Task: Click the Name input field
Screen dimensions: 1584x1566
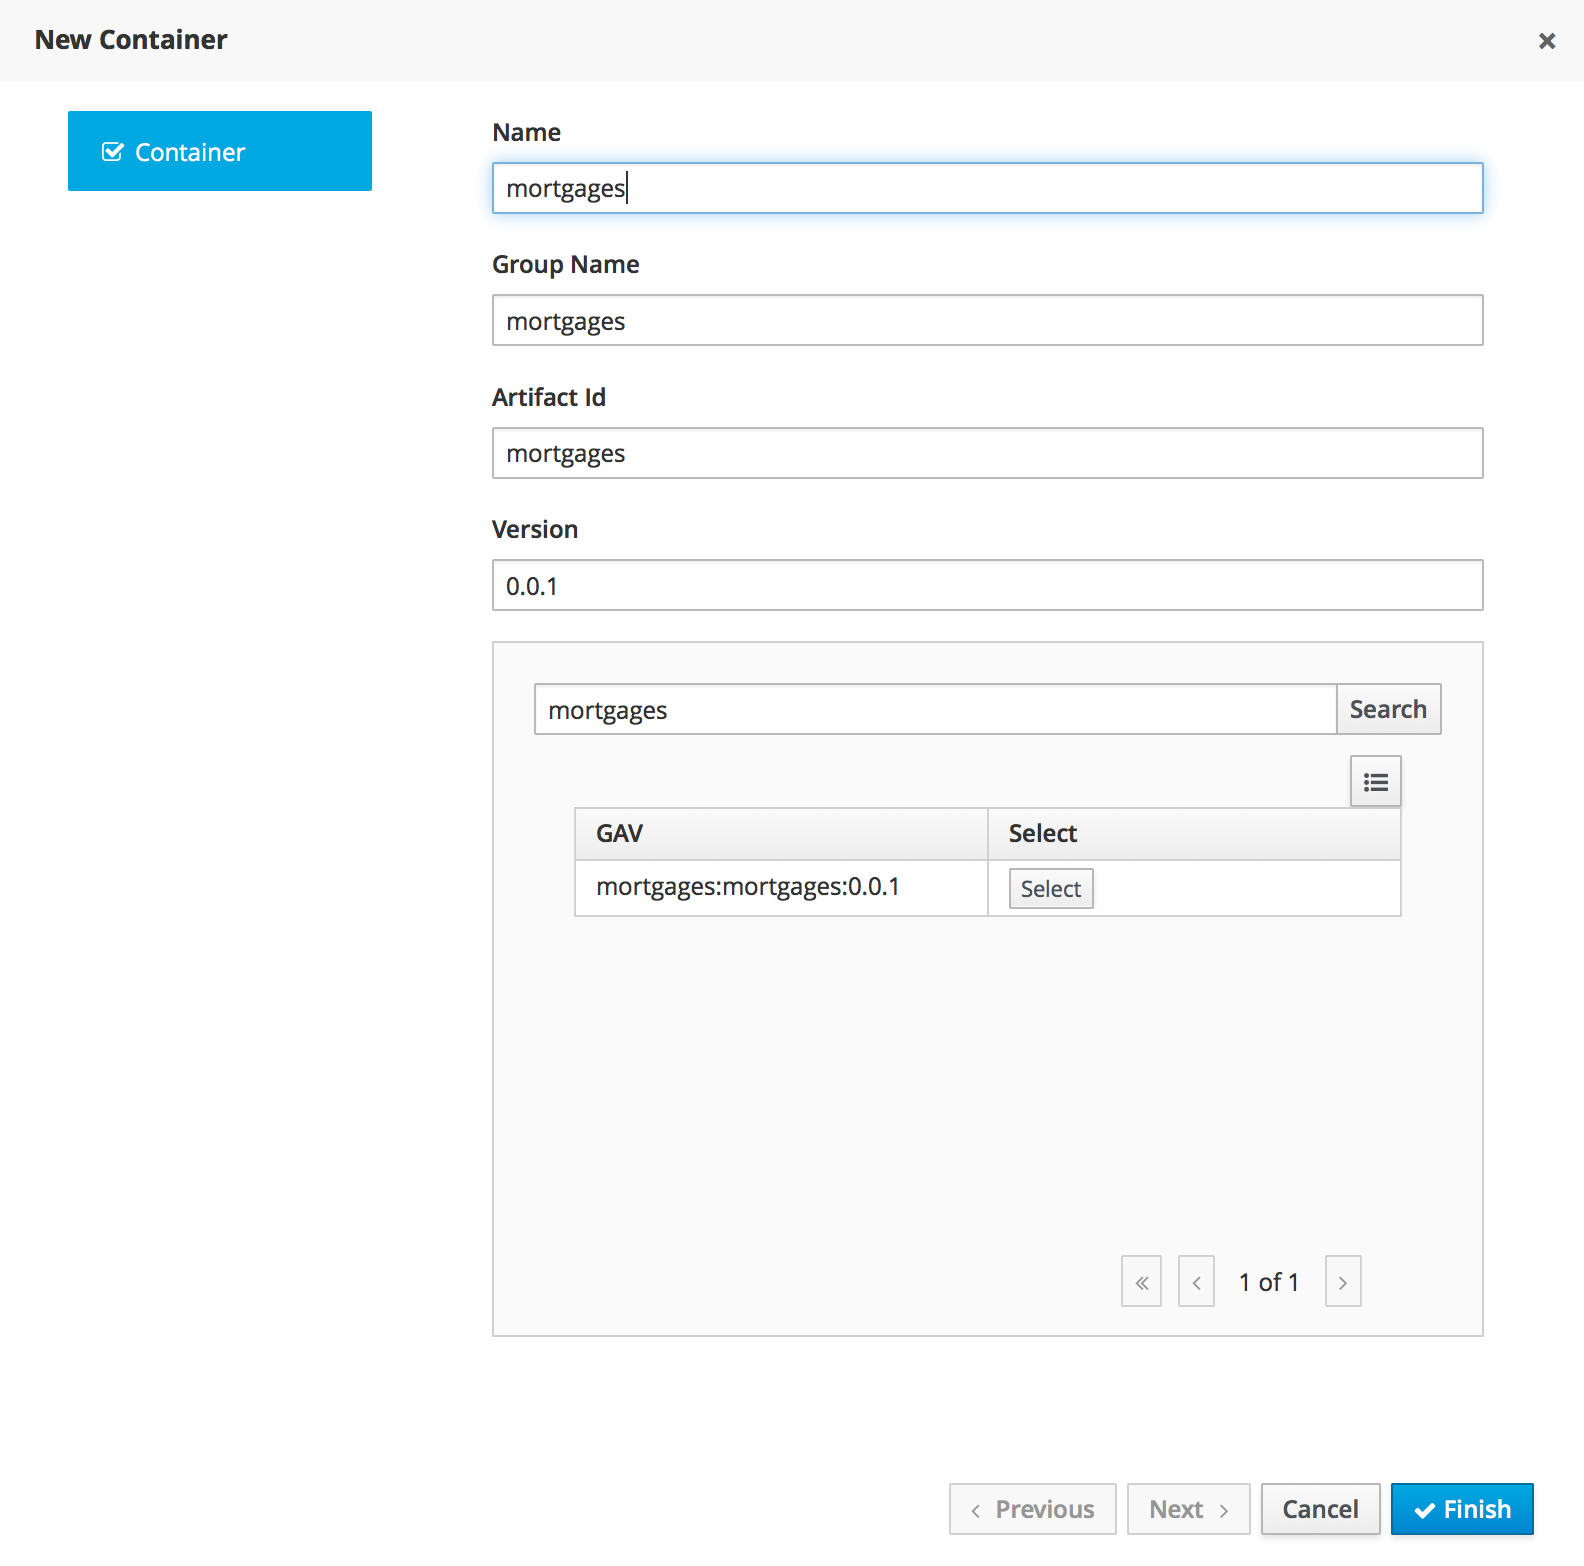Action: point(987,189)
